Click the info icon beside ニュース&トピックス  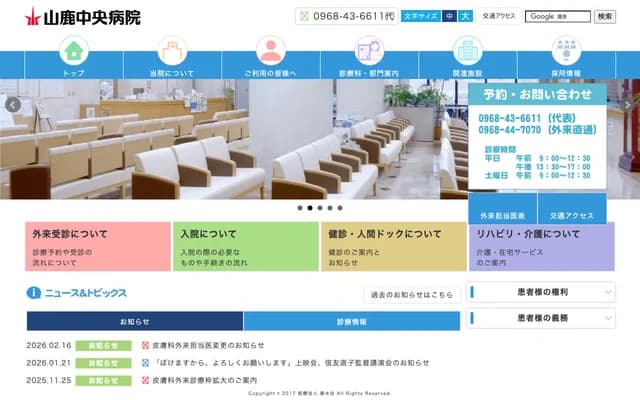coord(33,293)
